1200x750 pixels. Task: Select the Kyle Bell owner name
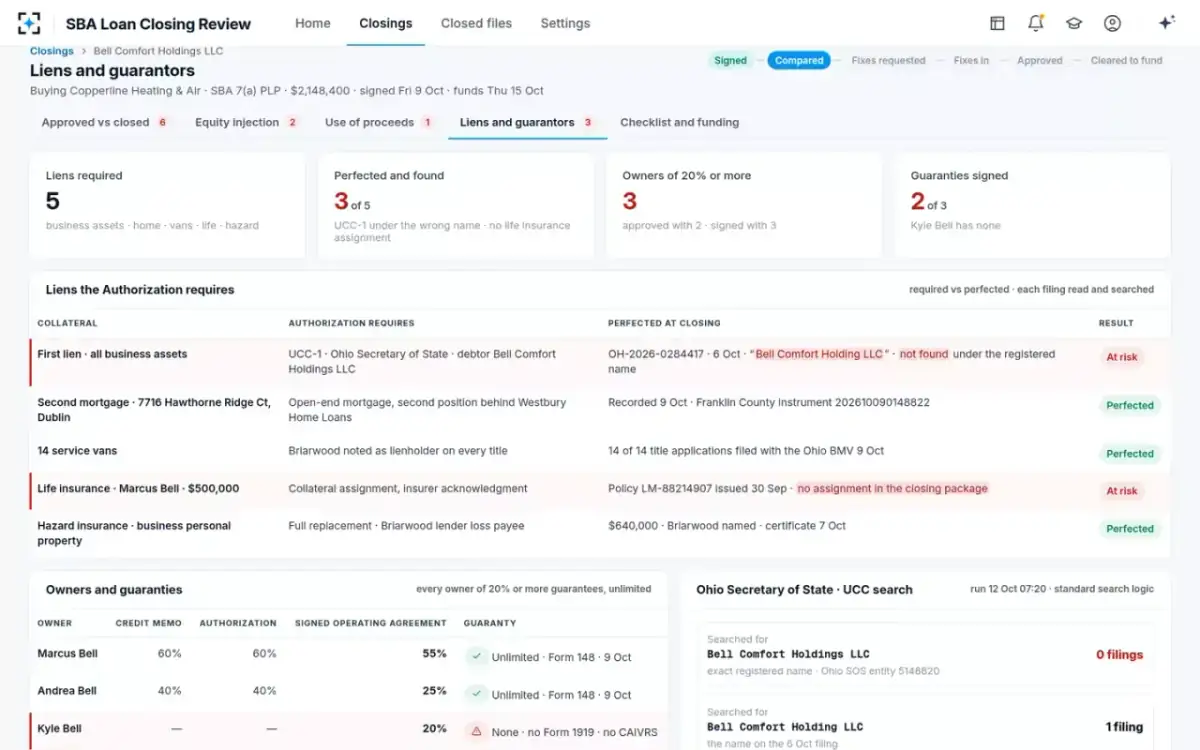[x=59, y=729]
